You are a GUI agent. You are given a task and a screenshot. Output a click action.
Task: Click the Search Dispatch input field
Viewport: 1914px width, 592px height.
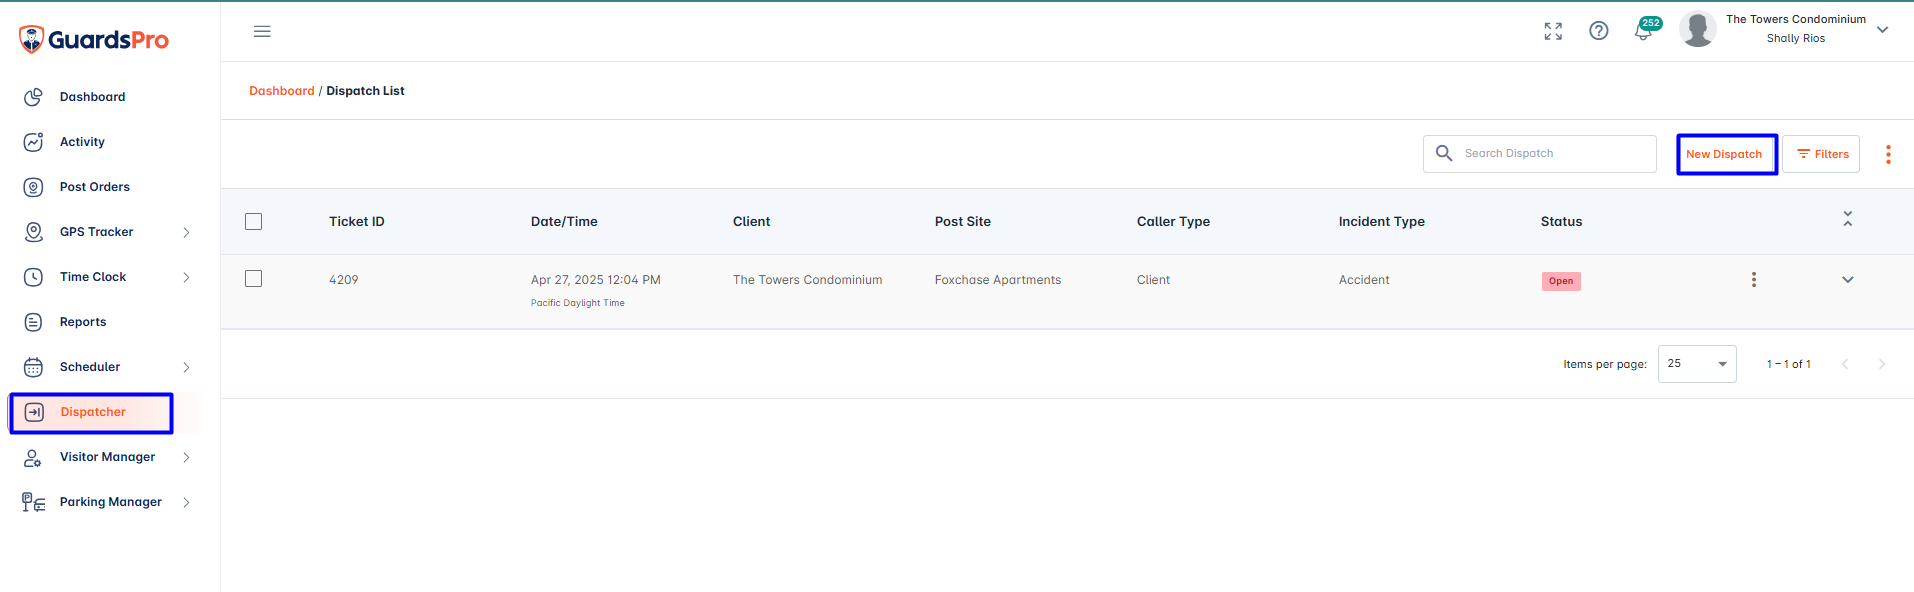1540,154
